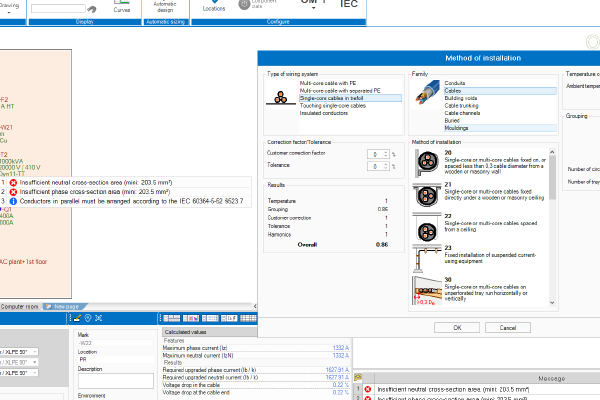
Task: Choose Conduits in Family list
Action: pyautogui.click(x=456, y=82)
